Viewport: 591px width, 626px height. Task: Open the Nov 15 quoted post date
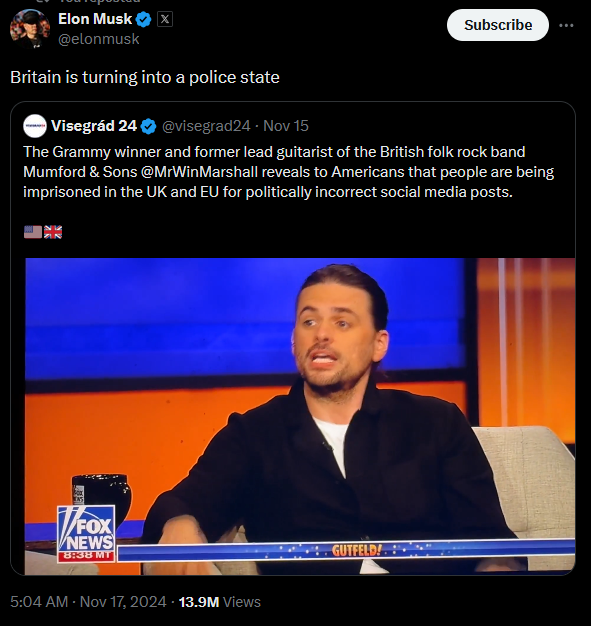pyautogui.click(x=286, y=126)
